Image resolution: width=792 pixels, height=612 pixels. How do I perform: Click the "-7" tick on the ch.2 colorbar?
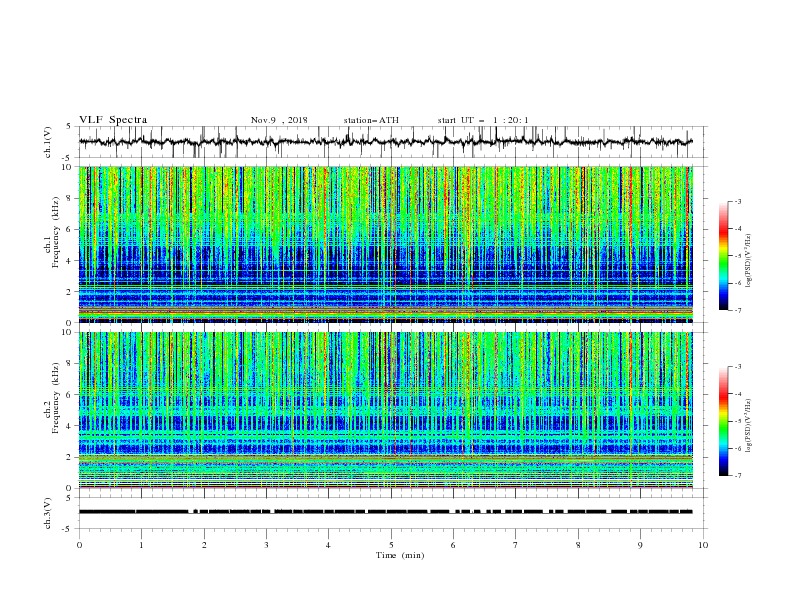[x=737, y=476]
